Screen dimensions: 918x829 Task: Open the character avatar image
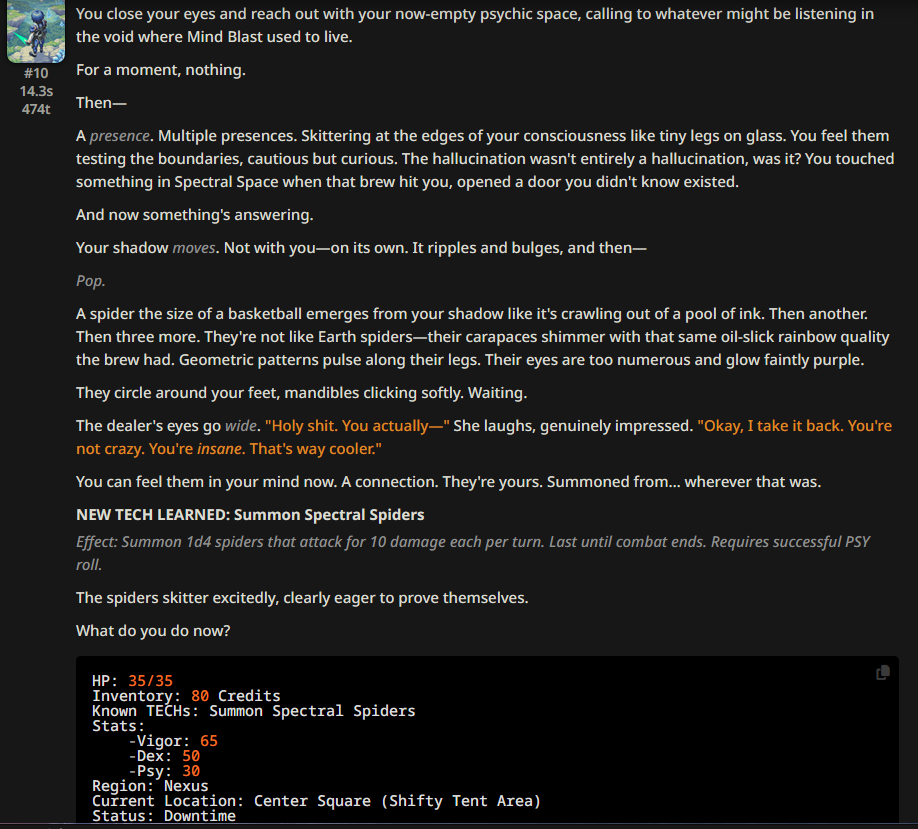point(36,31)
